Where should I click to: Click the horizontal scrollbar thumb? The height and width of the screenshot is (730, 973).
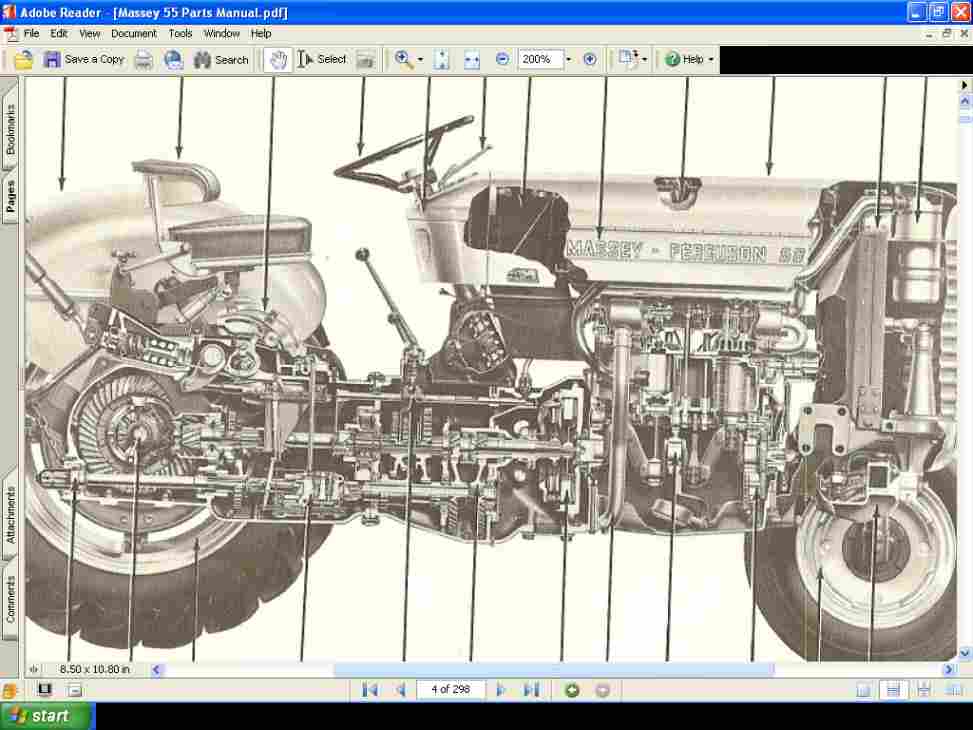pos(554,670)
